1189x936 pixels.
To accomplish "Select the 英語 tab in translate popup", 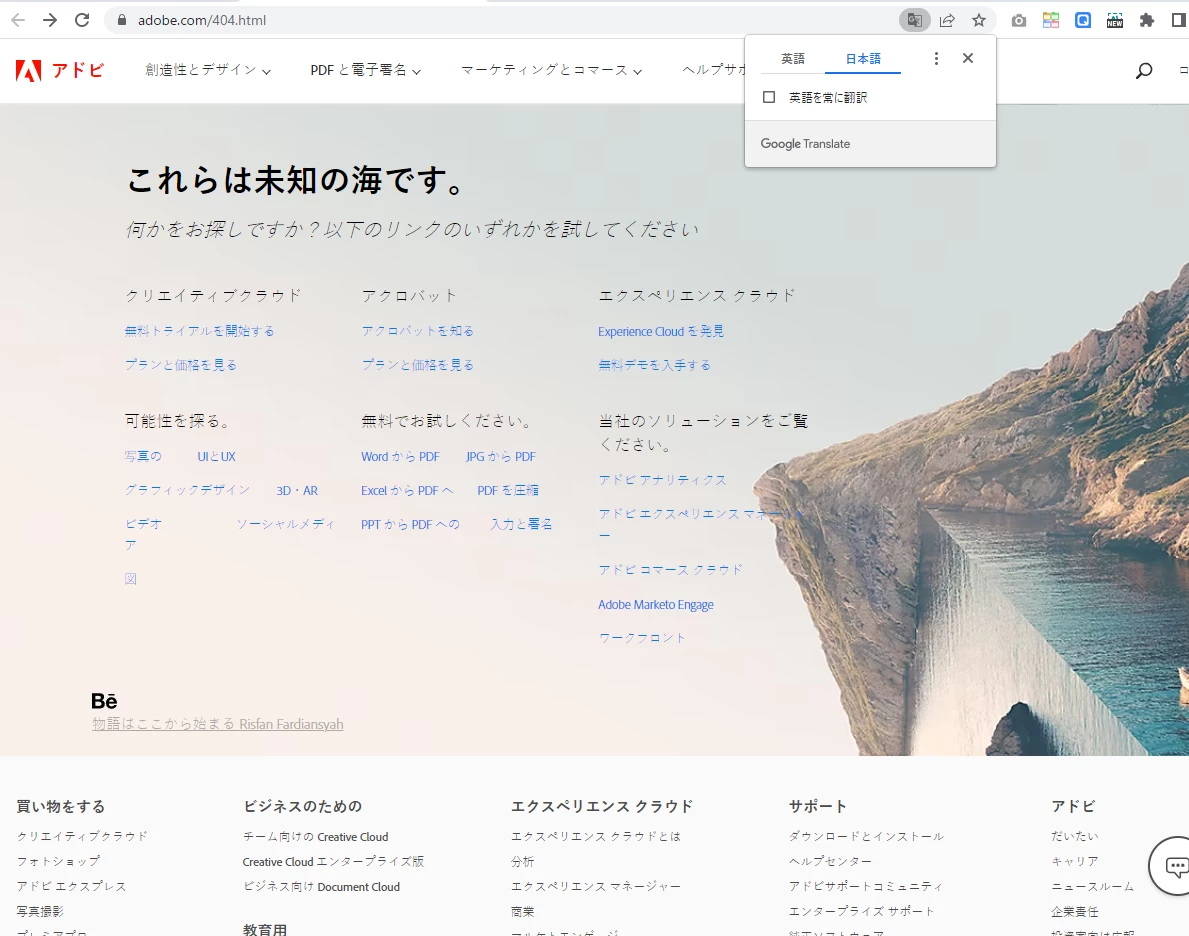I will coord(792,58).
